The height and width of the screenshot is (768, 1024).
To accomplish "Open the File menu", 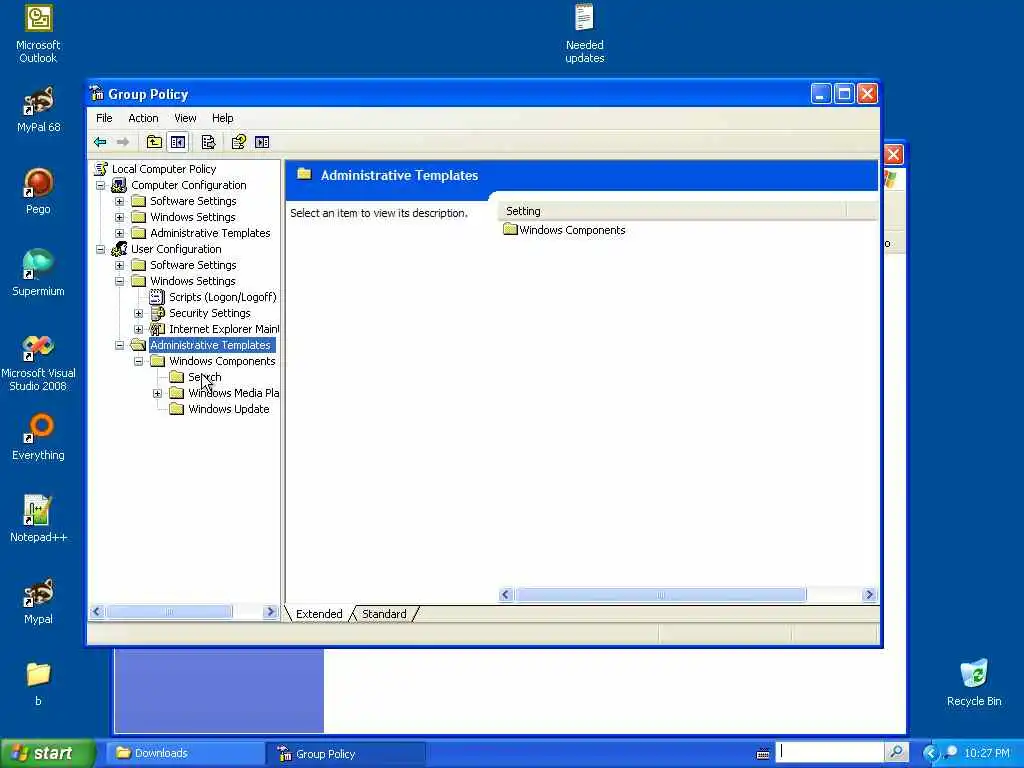I will pyautogui.click(x=104, y=118).
